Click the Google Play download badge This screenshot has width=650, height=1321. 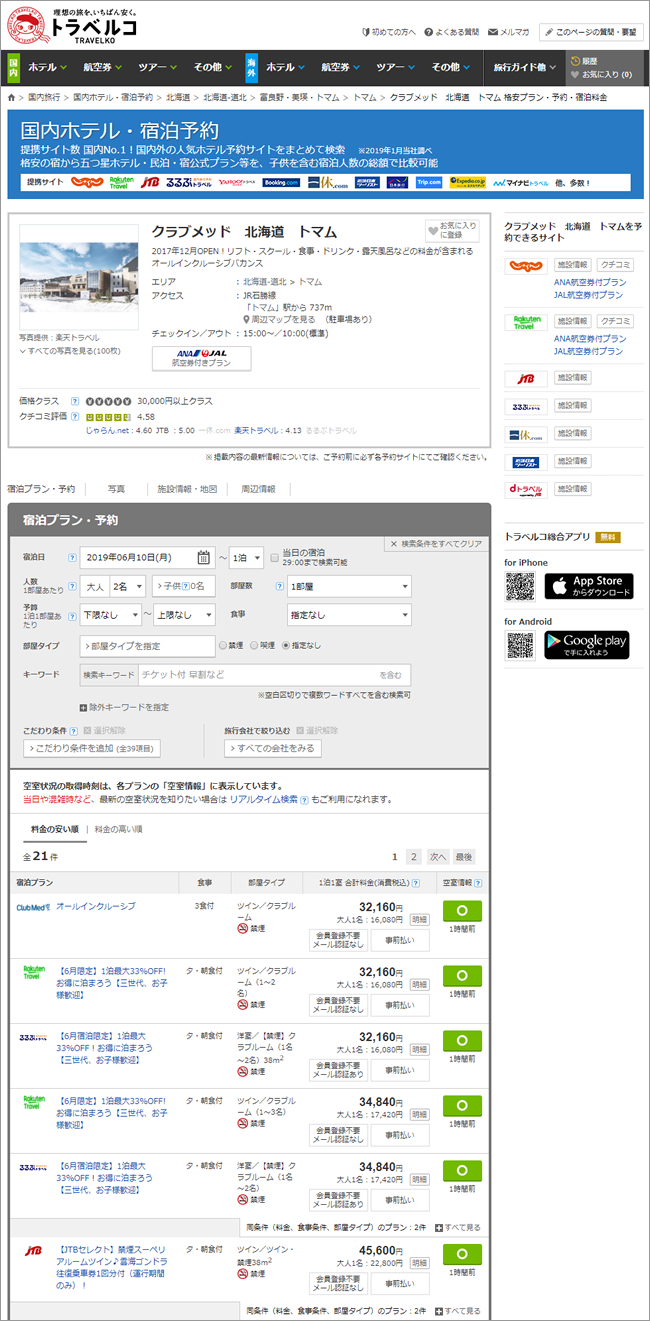point(588,645)
